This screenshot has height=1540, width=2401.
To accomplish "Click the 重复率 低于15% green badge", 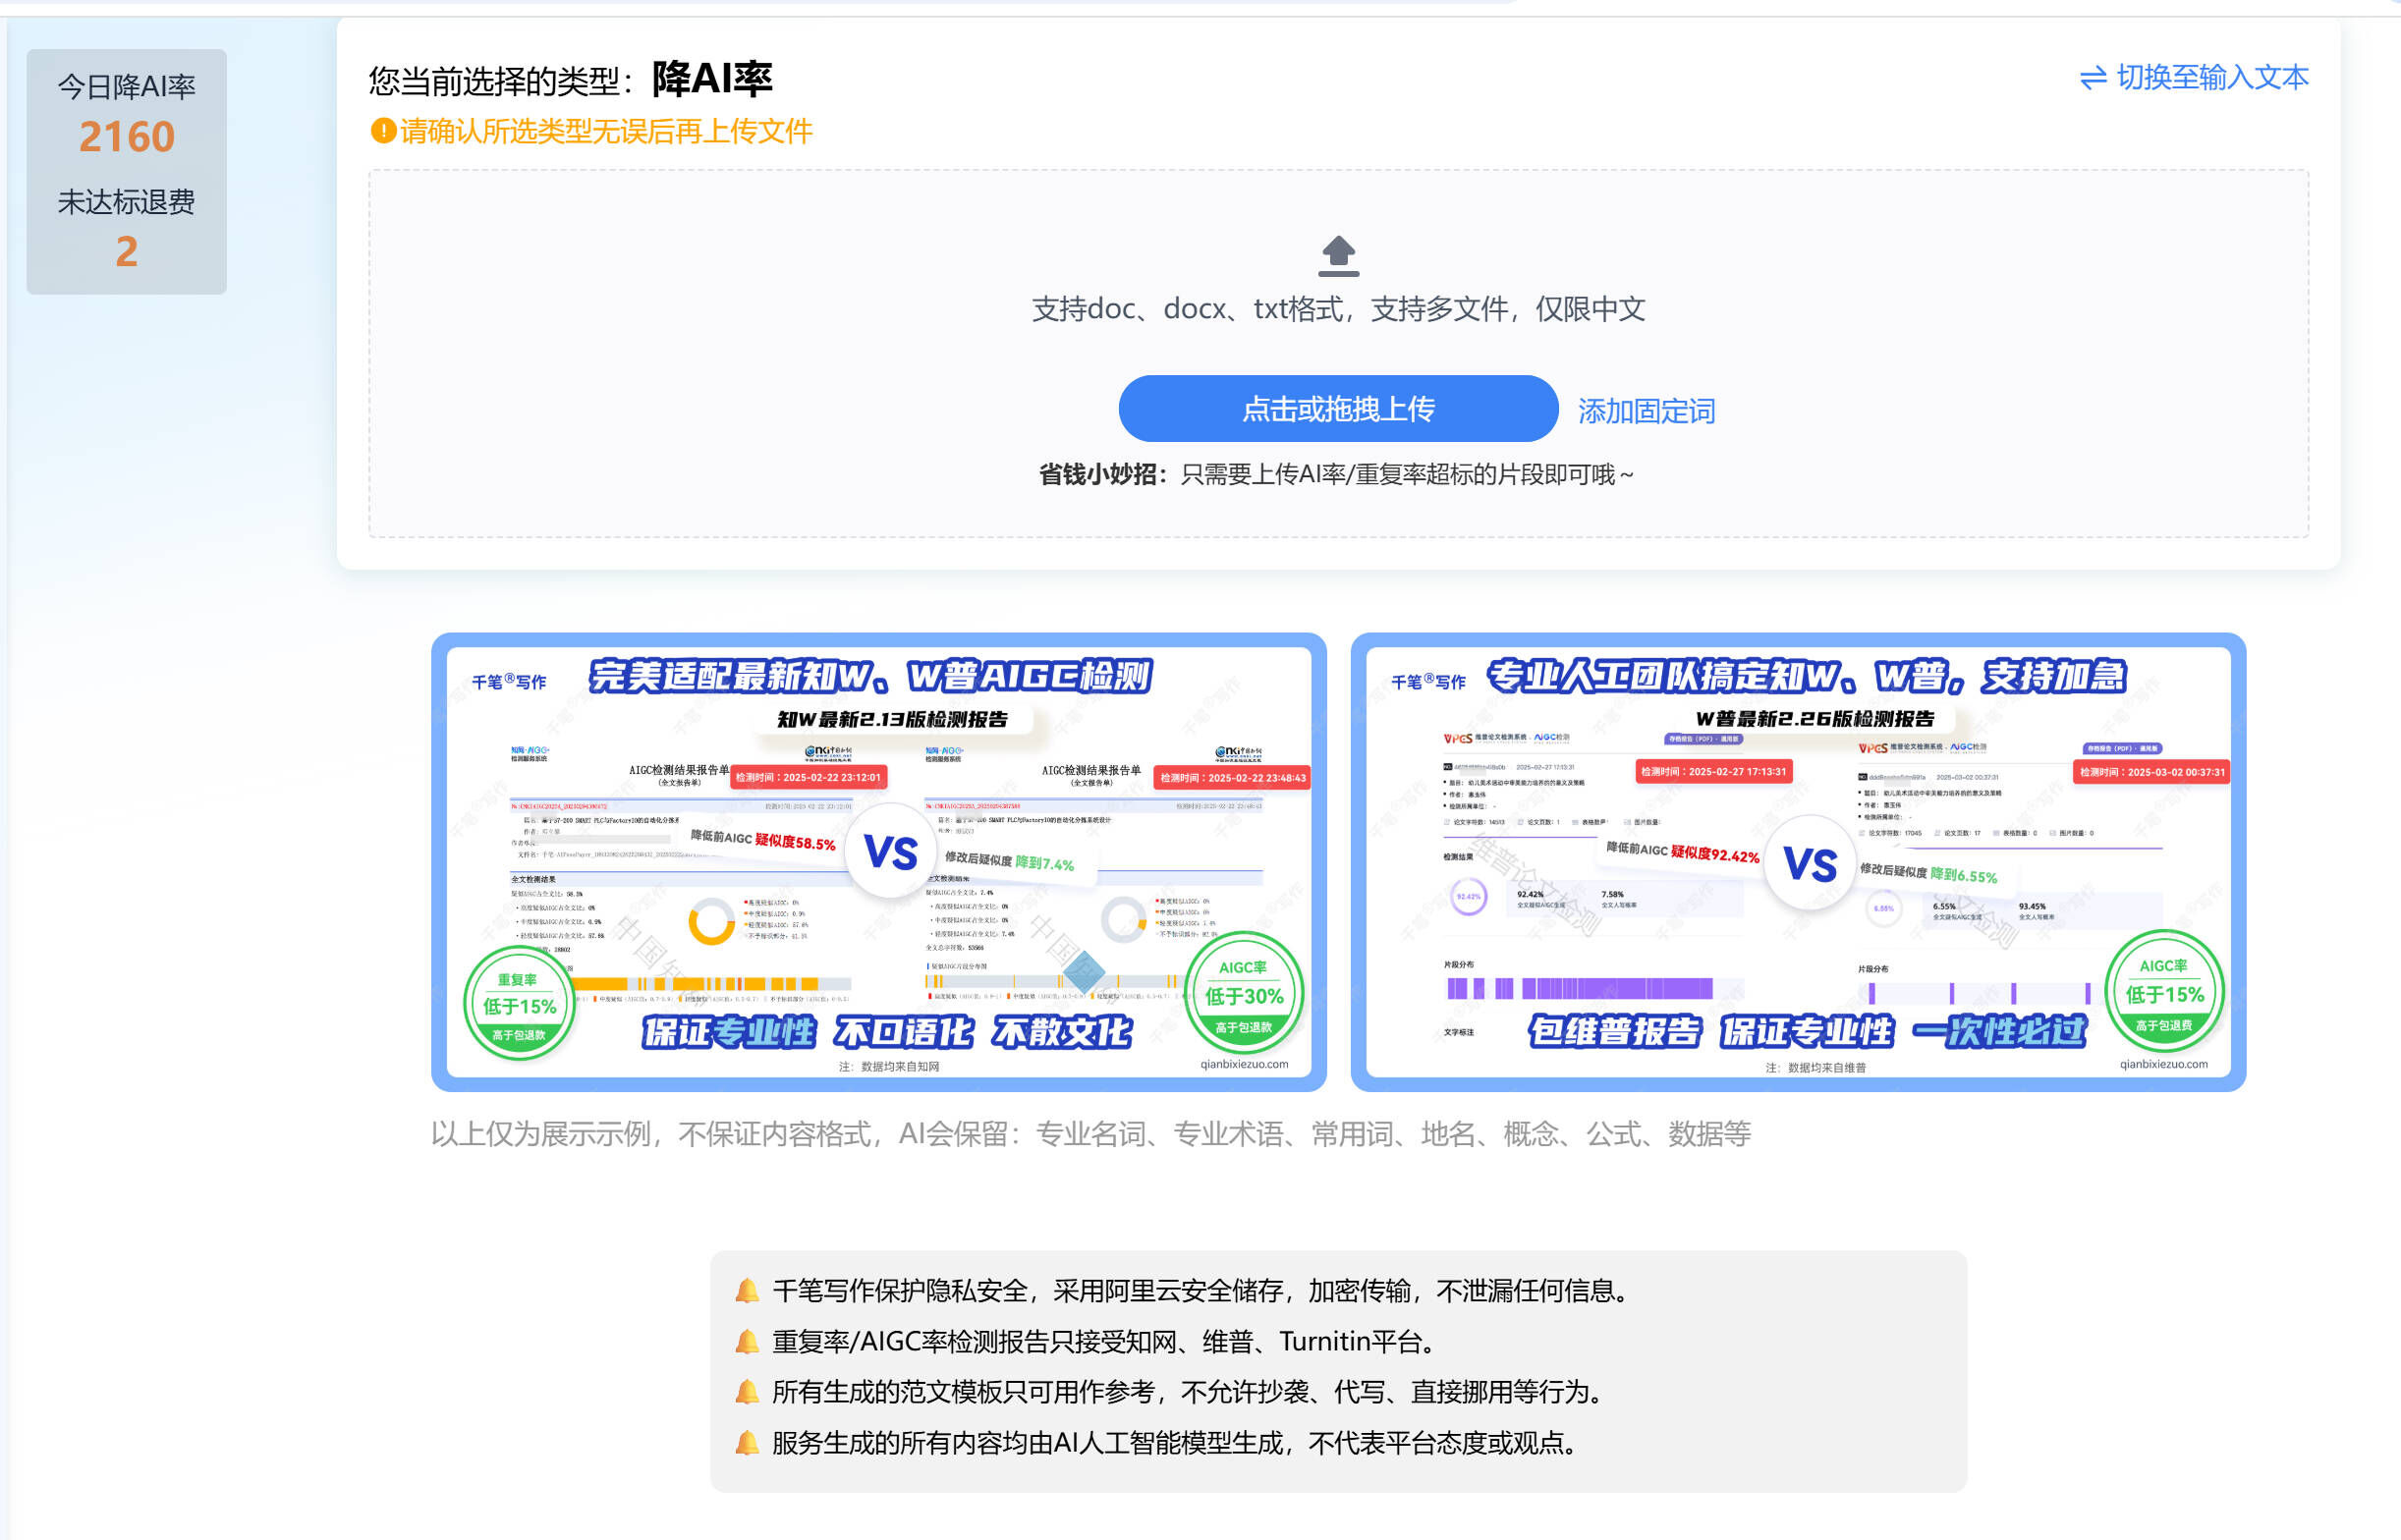I will point(519,1004).
